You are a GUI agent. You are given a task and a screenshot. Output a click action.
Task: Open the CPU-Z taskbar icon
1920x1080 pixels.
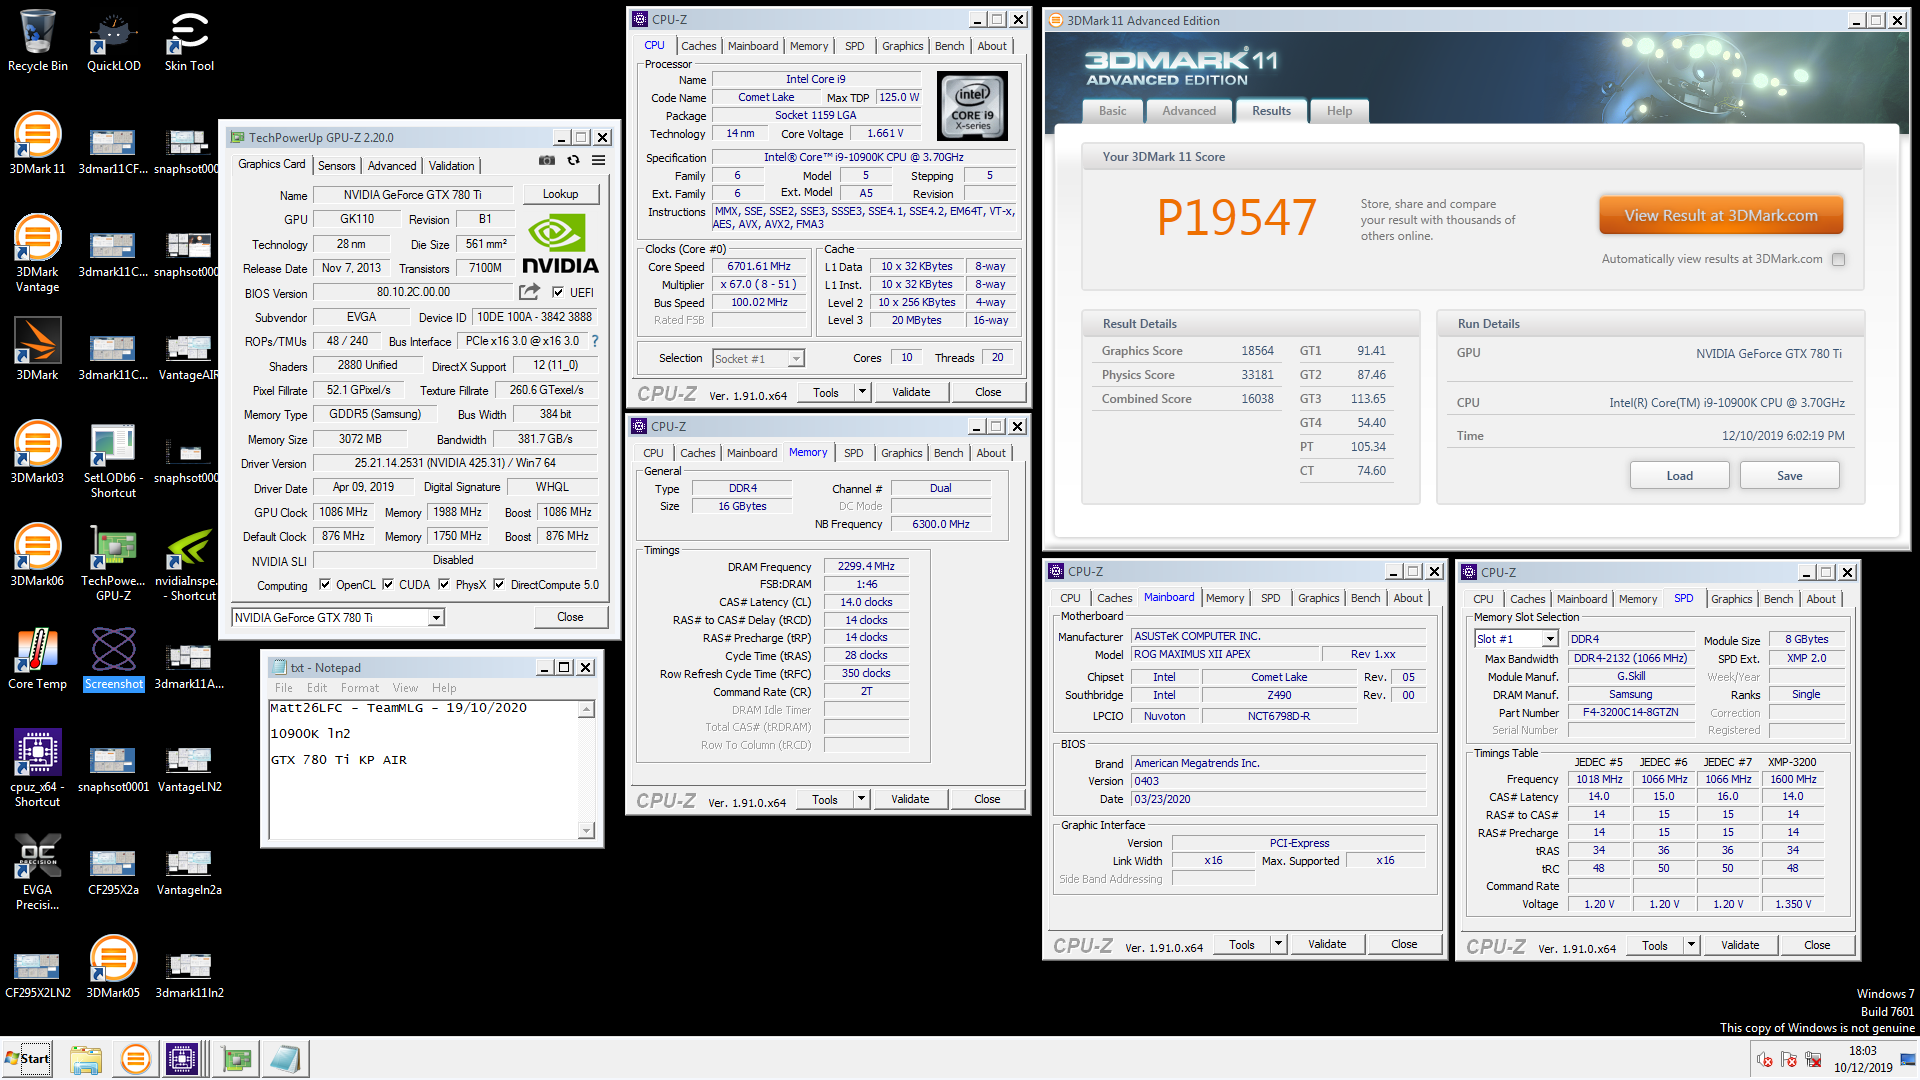pyautogui.click(x=182, y=1059)
